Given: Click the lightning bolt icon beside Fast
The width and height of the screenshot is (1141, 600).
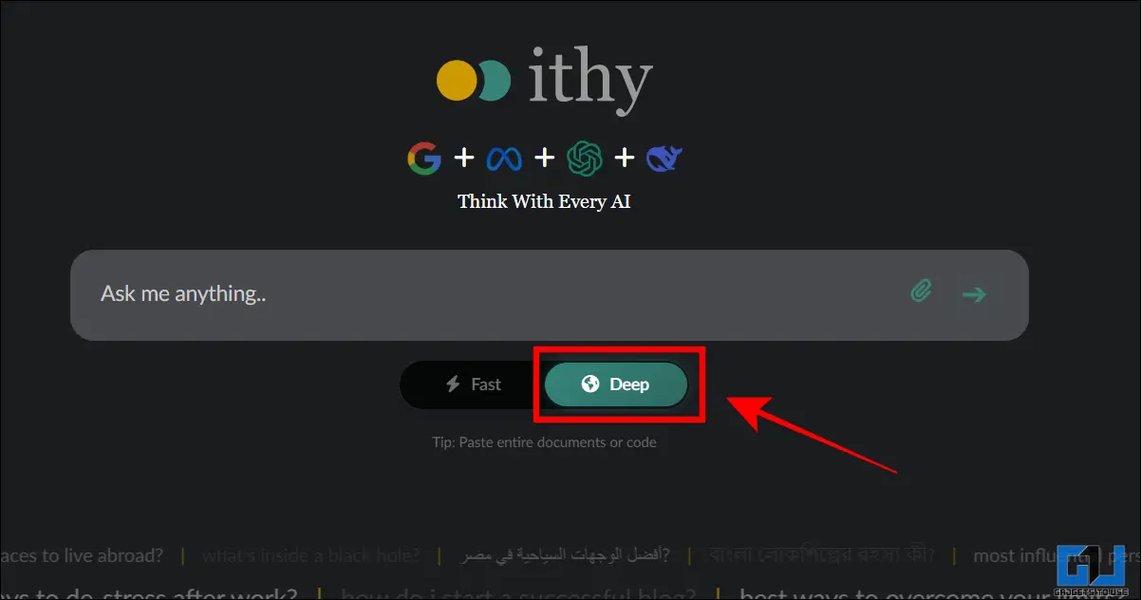Looking at the screenshot, I should (x=453, y=384).
